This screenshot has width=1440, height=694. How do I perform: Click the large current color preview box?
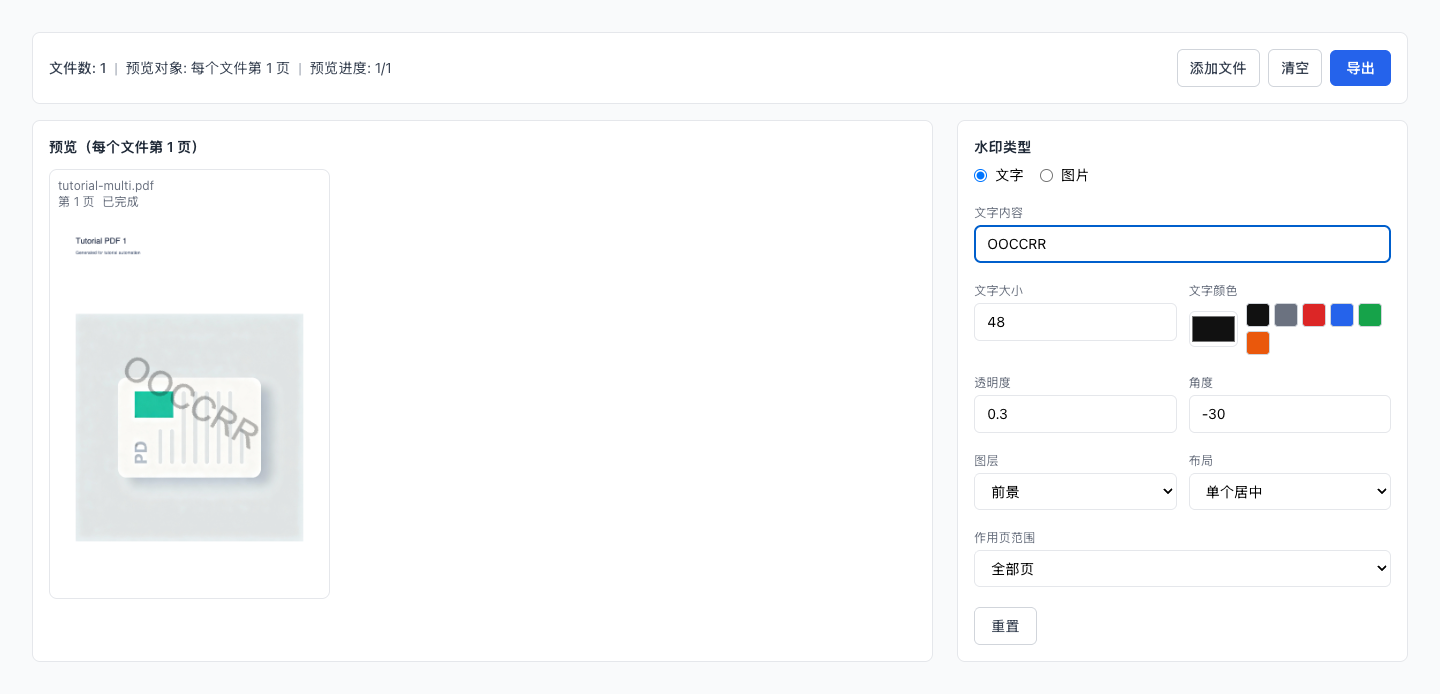[x=1212, y=328]
